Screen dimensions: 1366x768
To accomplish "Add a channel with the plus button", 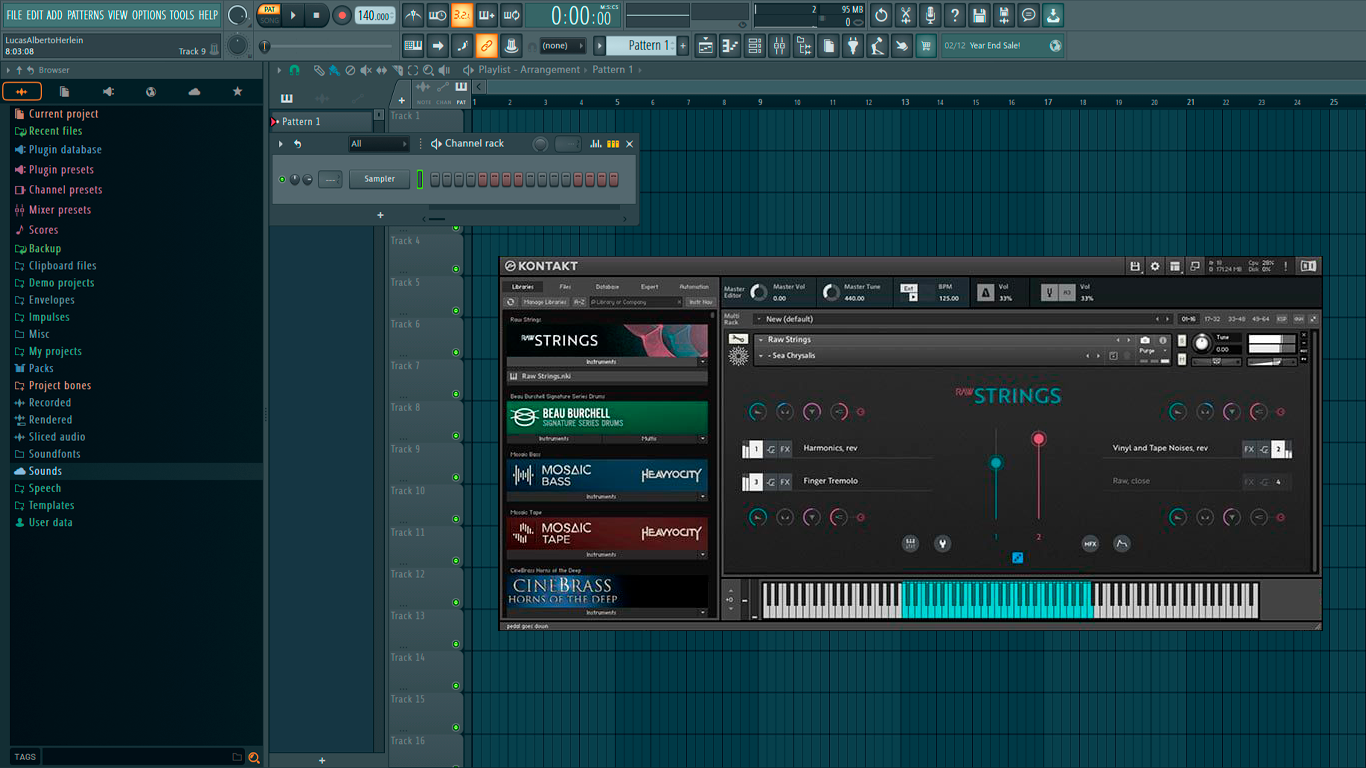I will tap(380, 215).
